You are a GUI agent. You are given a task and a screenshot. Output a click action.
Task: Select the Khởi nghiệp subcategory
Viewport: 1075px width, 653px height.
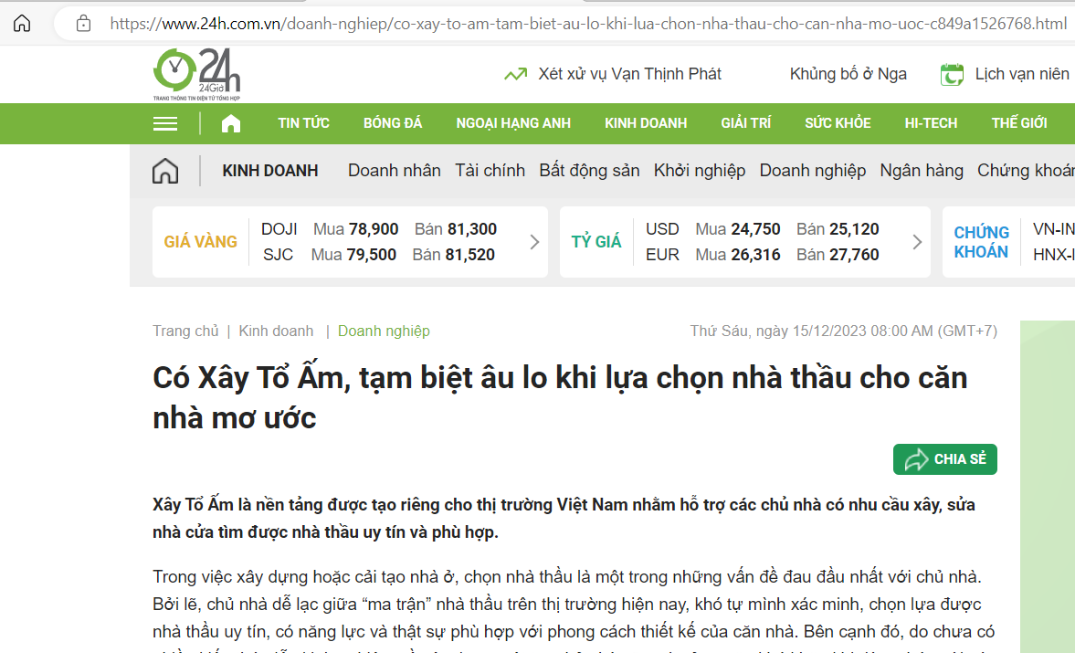(x=699, y=171)
